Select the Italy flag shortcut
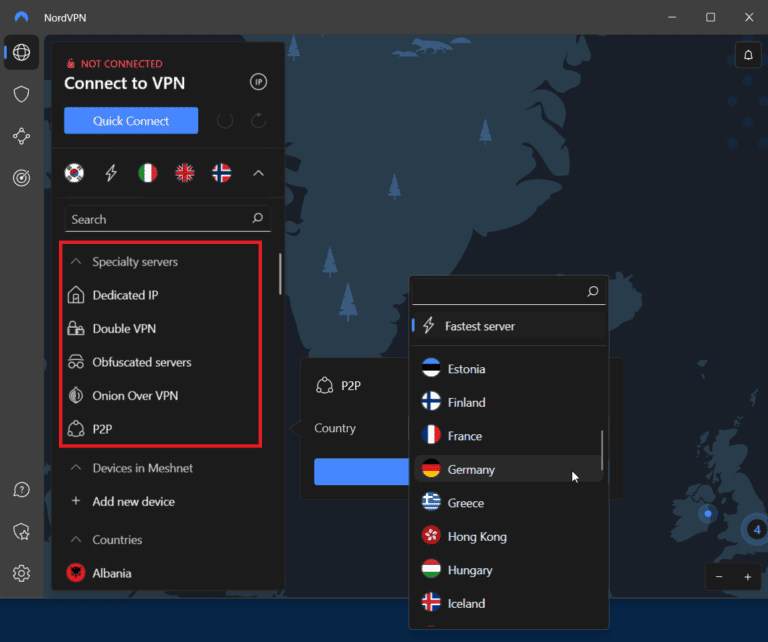 pos(148,173)
